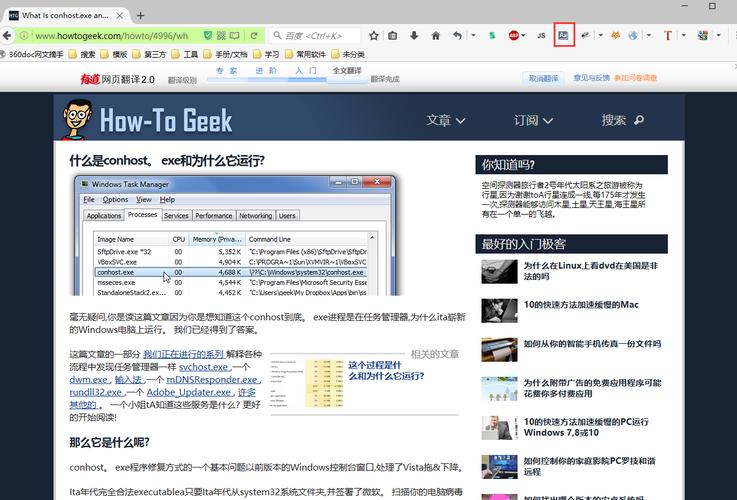Set translation level to 专家
Screen dimensions: 737x500
tap(227, 71)
